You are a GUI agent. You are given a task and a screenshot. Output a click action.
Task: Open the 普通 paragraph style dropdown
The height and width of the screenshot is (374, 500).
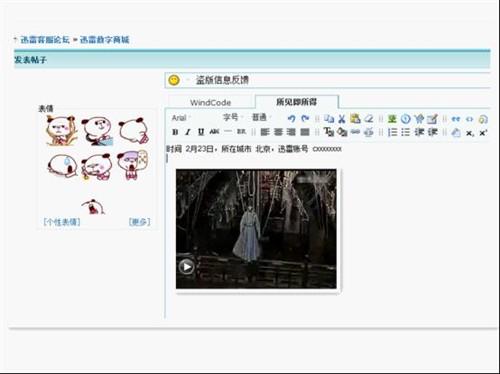(x=261, y=117)
